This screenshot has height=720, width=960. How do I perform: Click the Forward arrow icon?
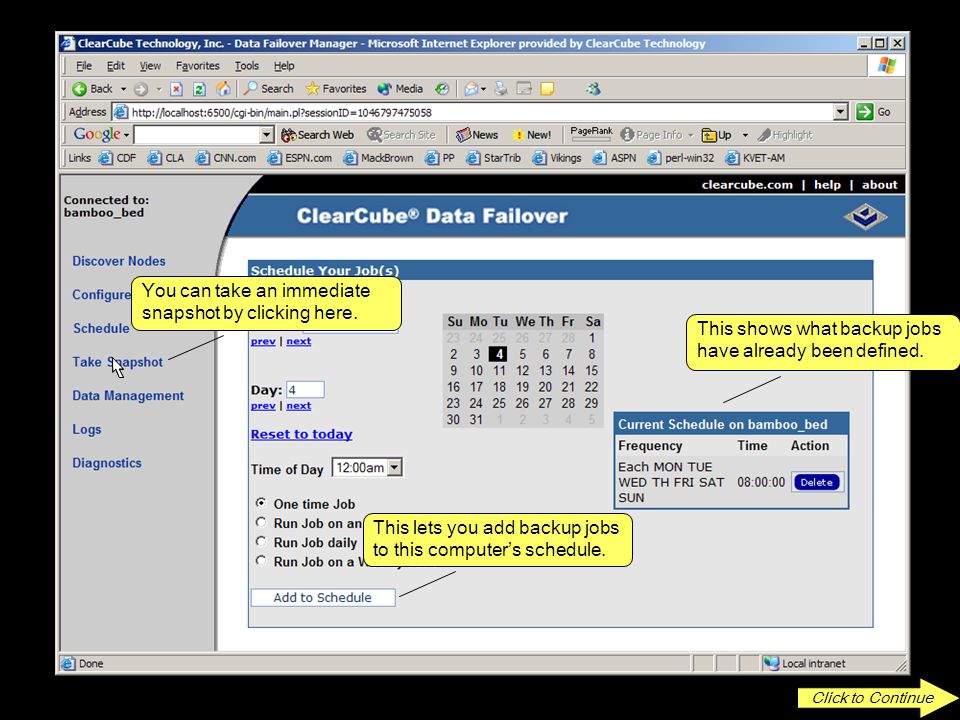click(141, 89)
